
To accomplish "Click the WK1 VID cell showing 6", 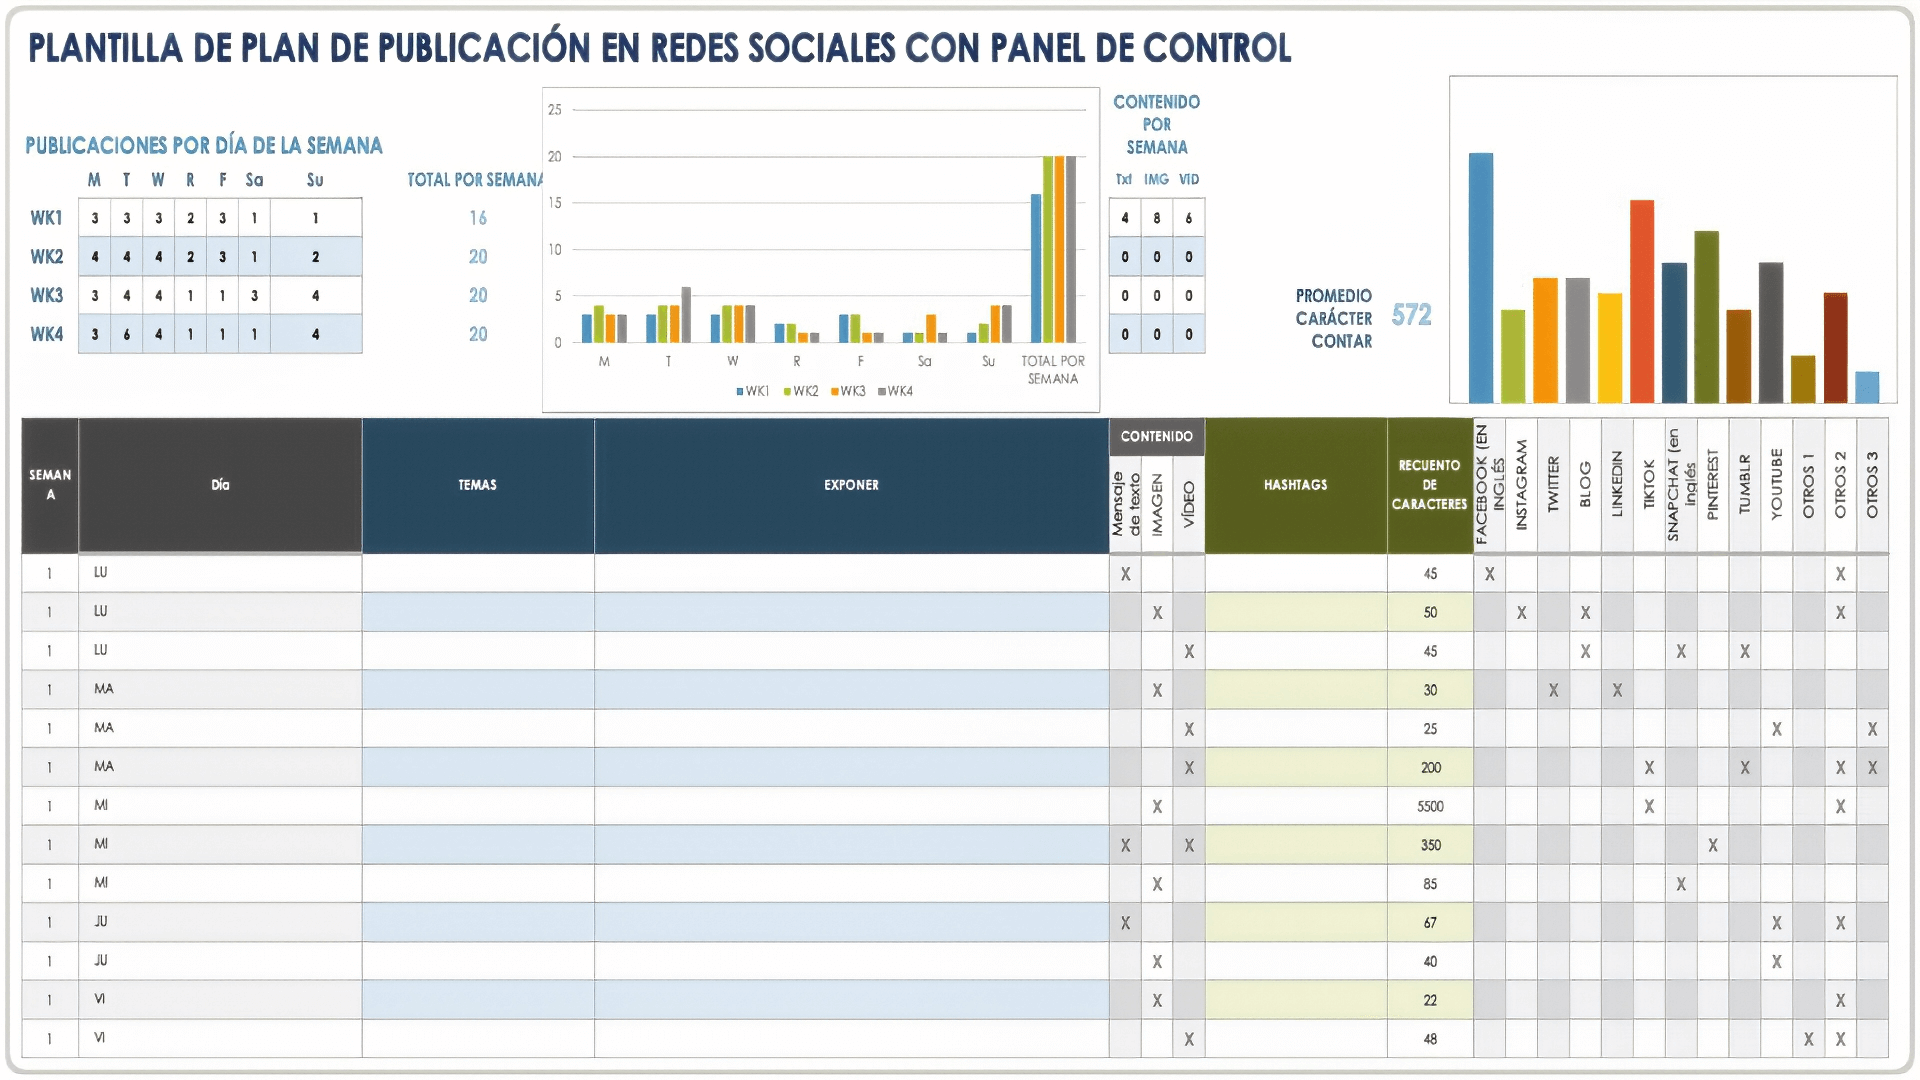I will pos(1189,218).
